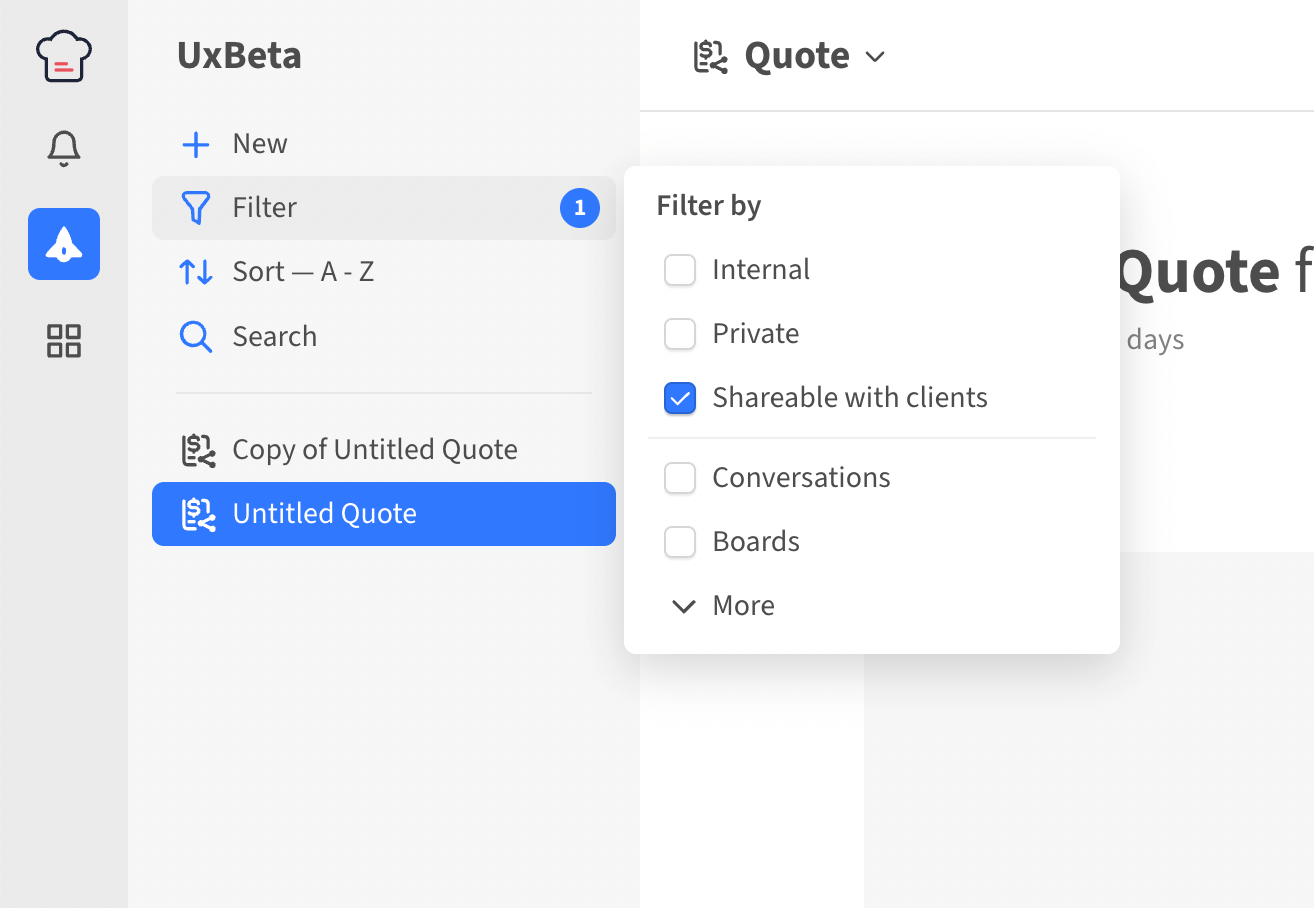1314x908 pixels.
Task: Open notifications bell icon
Action: coord(64,148)
